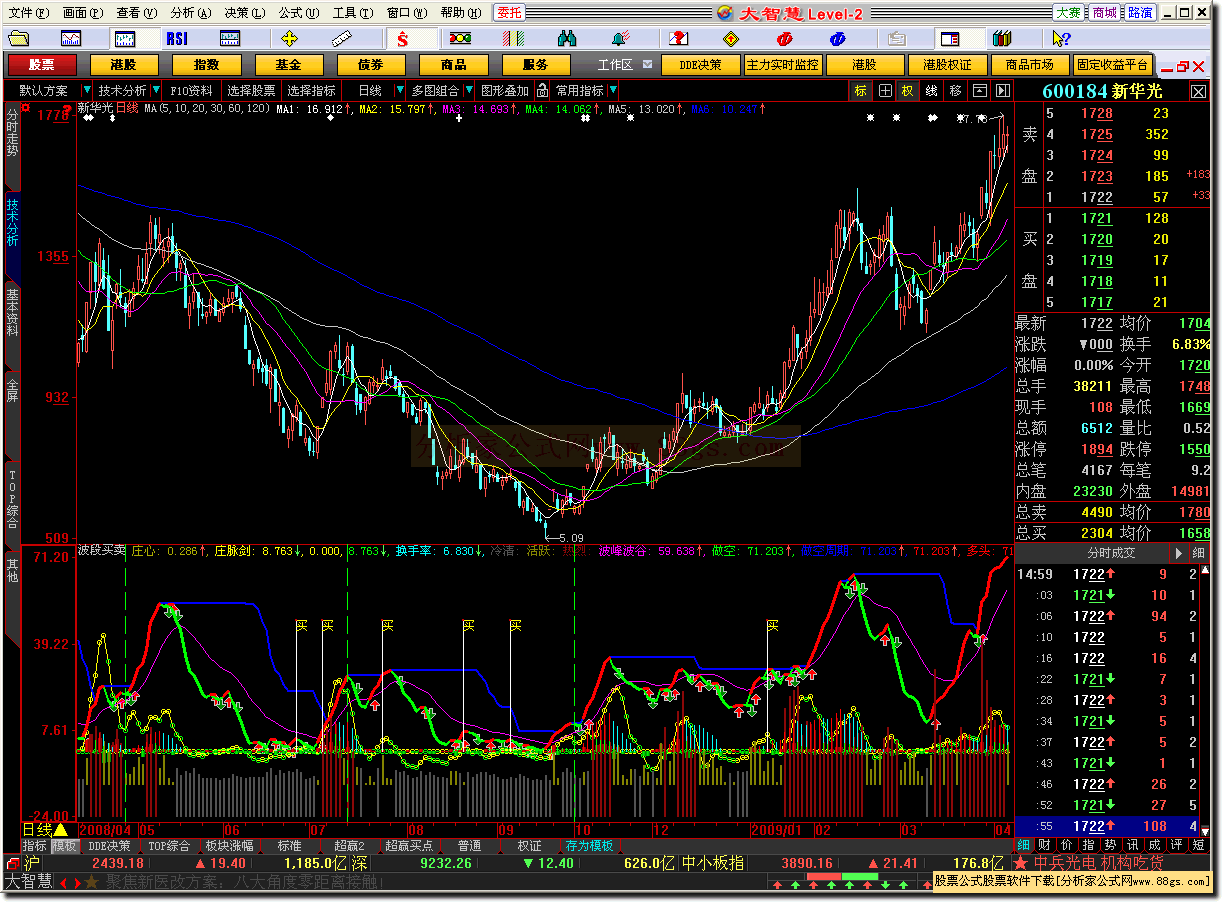Click the red dollar sign toolbar icon

click(x=403, y=38)
